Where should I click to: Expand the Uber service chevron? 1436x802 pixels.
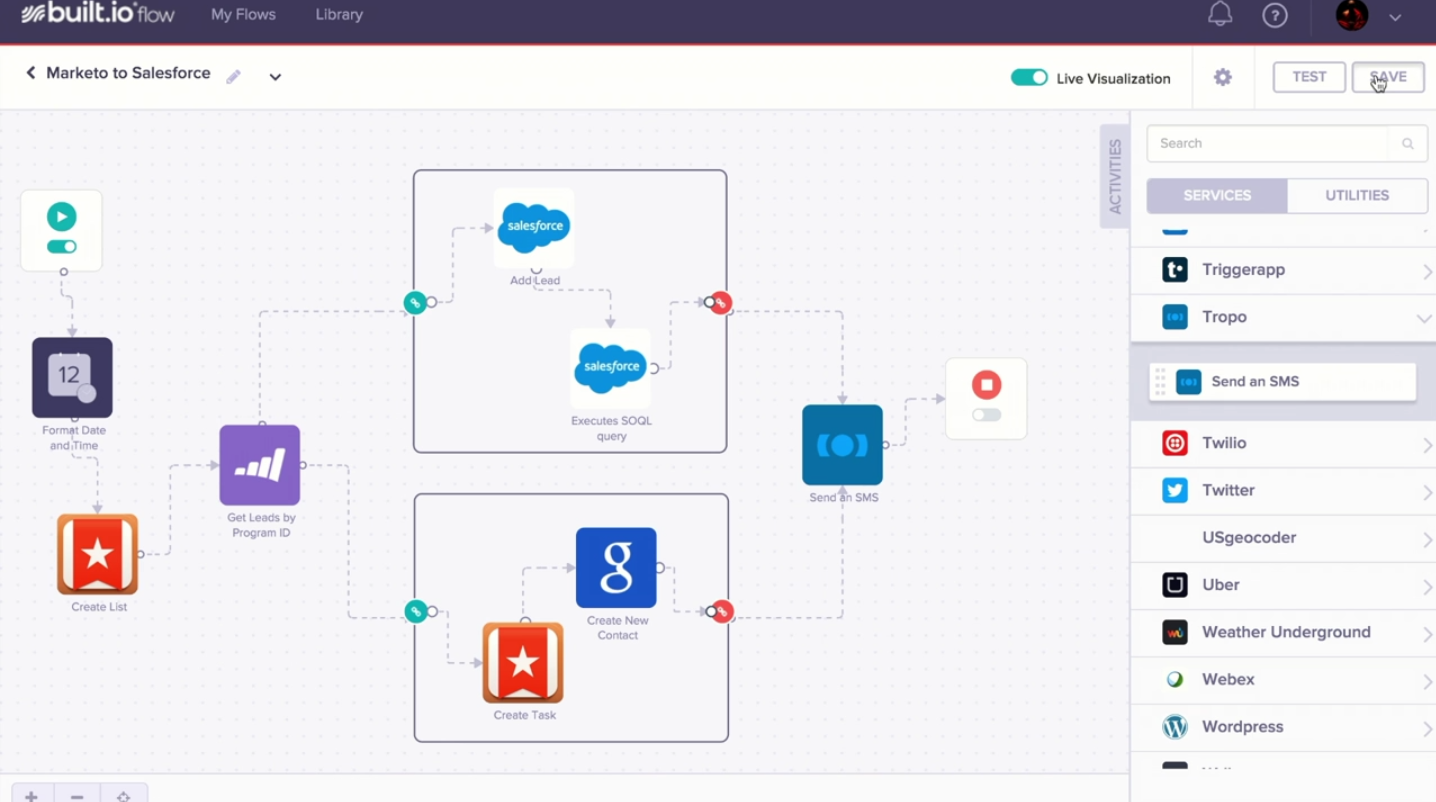[1427, 587]
